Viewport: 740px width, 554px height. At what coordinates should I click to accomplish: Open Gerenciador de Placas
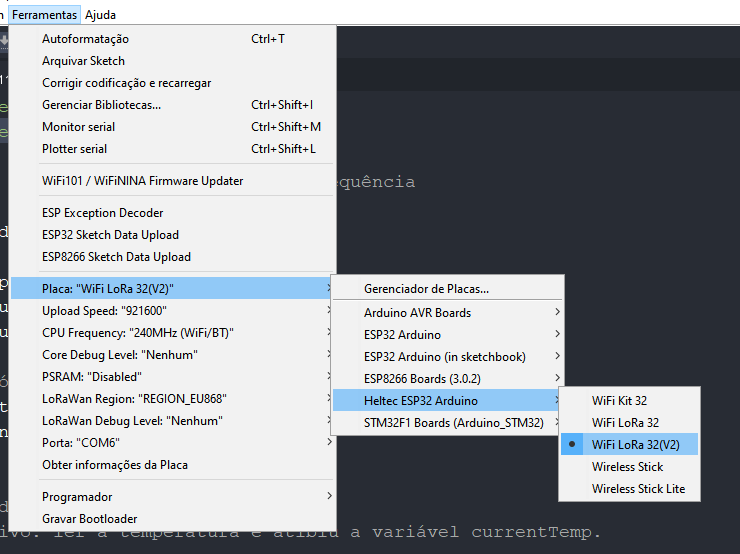pos(426,289)
